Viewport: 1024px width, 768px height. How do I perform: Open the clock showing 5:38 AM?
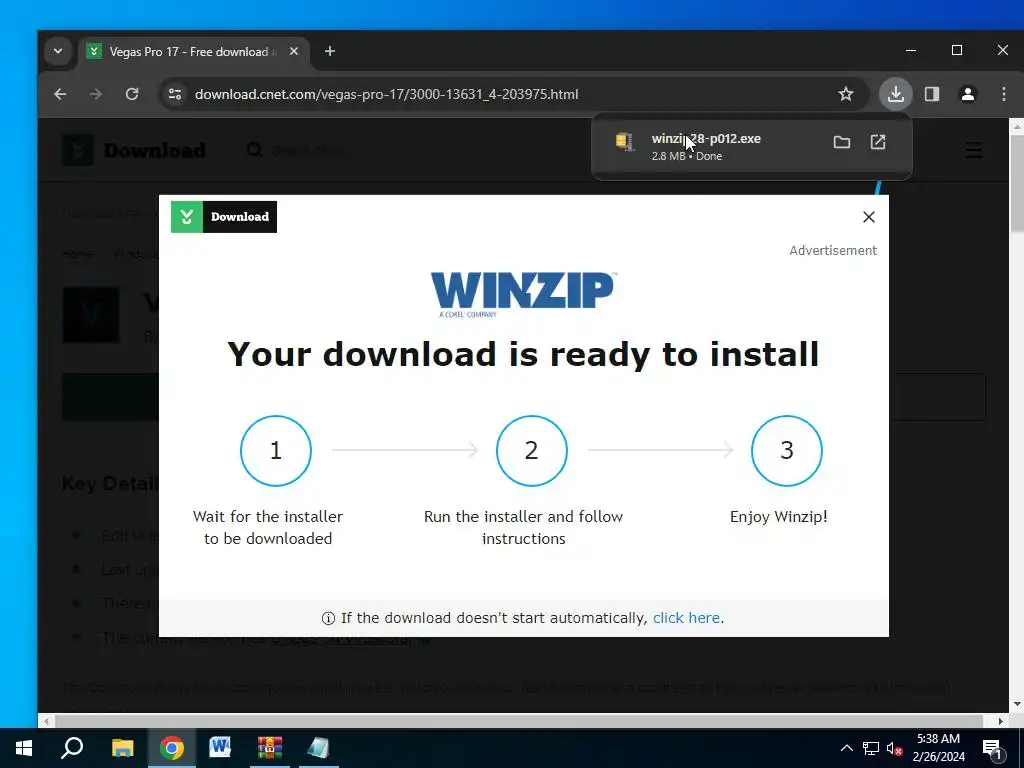pos(938,748)
